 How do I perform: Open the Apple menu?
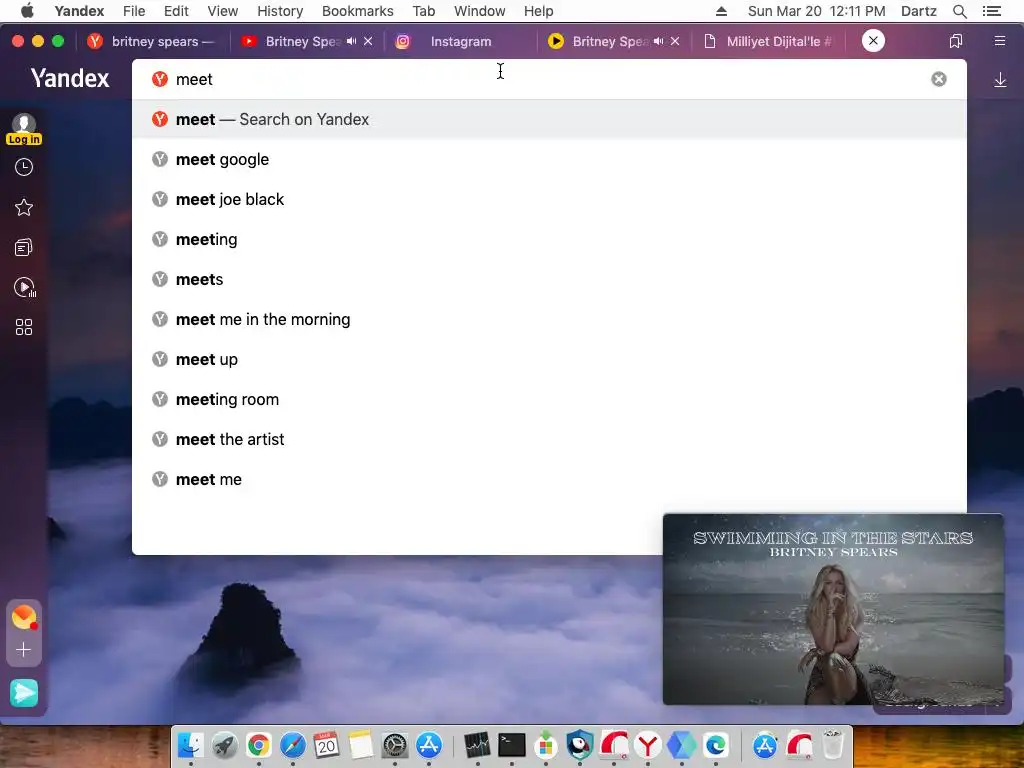pyautogui.click(x=27, y=11)
